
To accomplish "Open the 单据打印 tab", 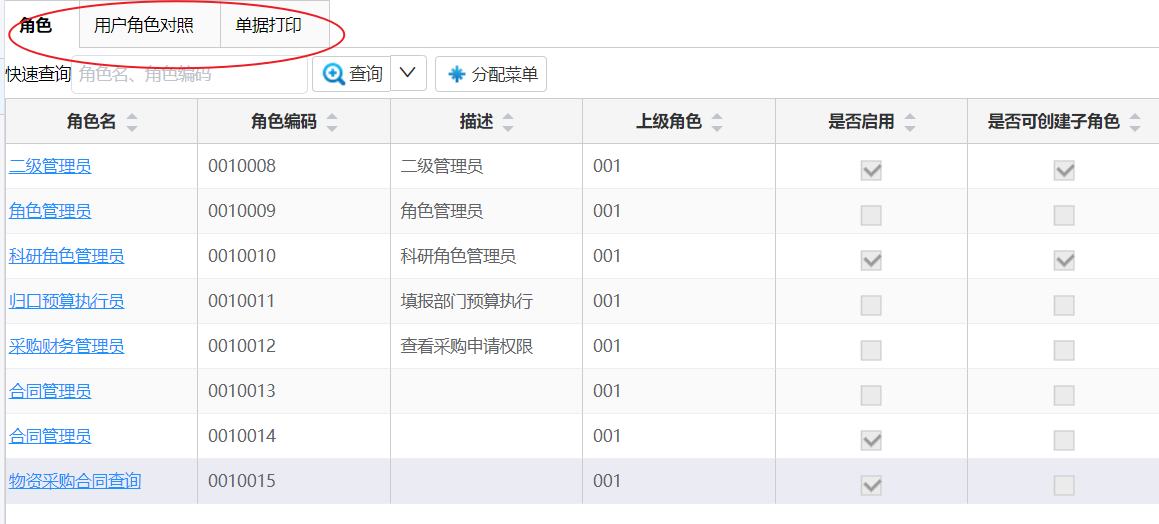I will coord(268,25).
